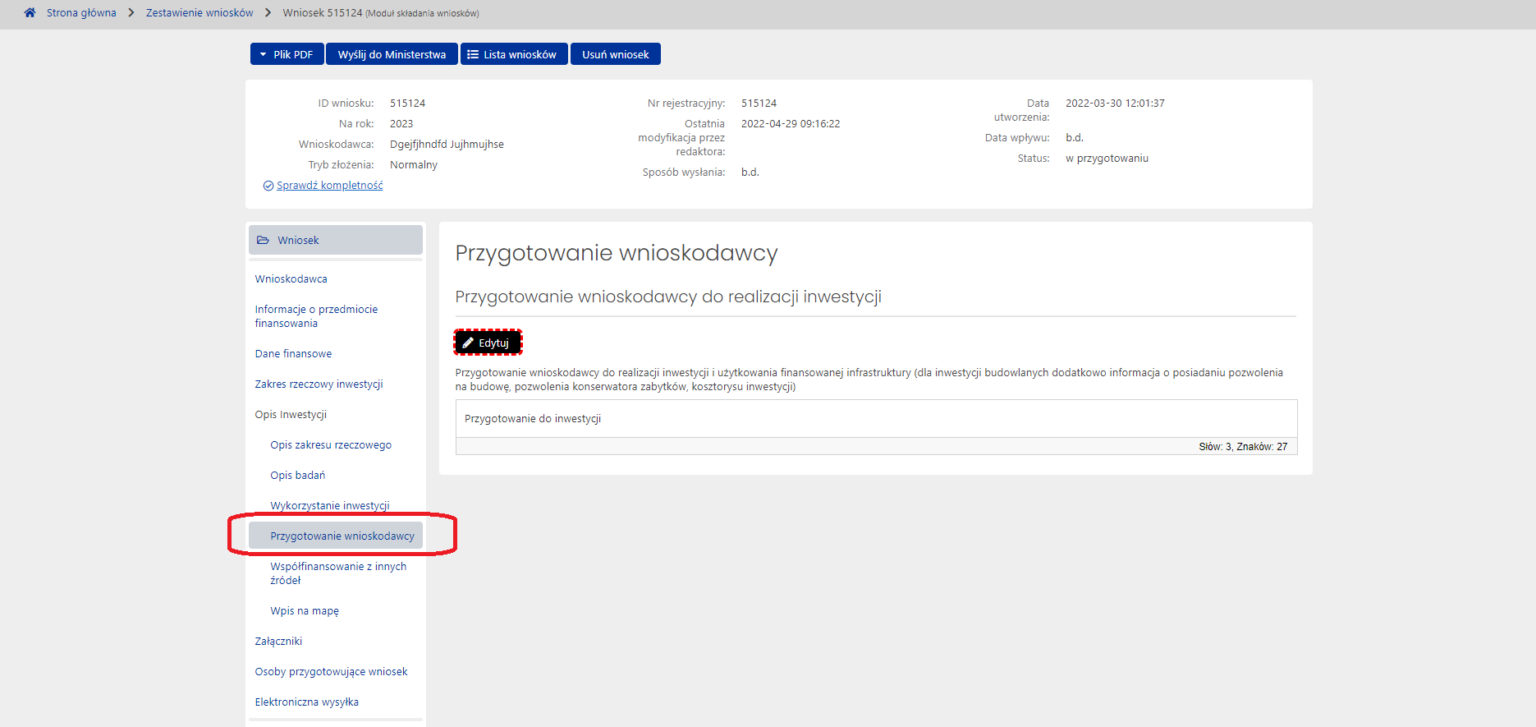The image size is (1536, 727).
Task: Click list icon on Lista wniosków button
Action: (x=473, y=55)
